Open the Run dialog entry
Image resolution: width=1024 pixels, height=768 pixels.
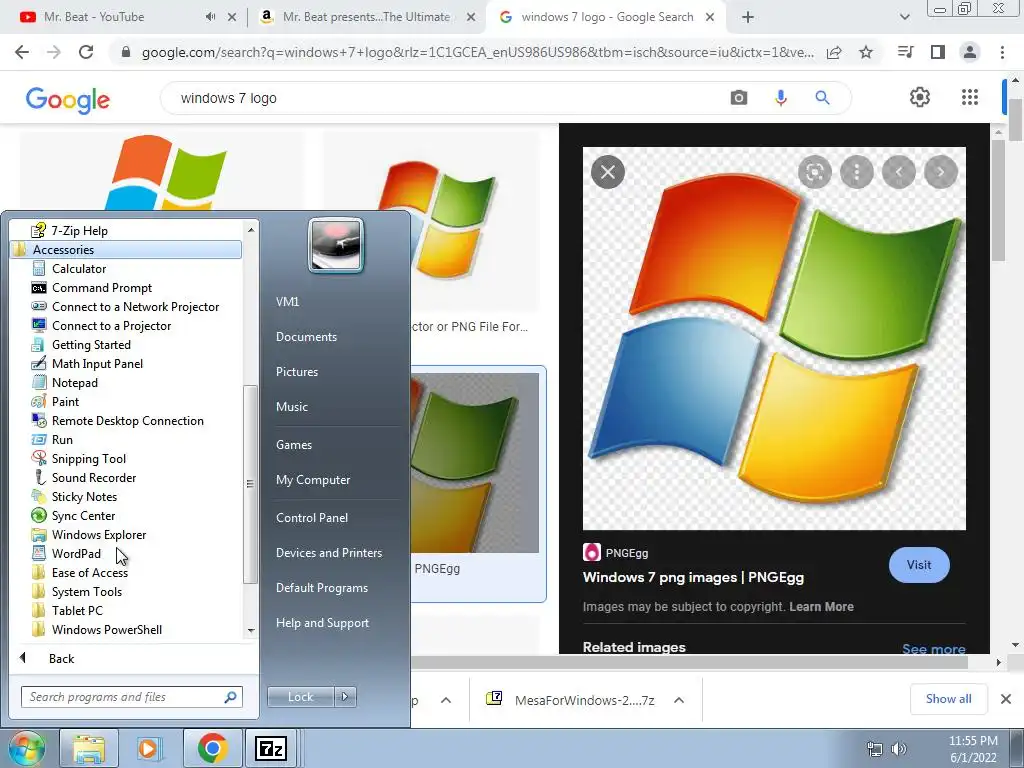pyautogui.click(x=62, y=439)
